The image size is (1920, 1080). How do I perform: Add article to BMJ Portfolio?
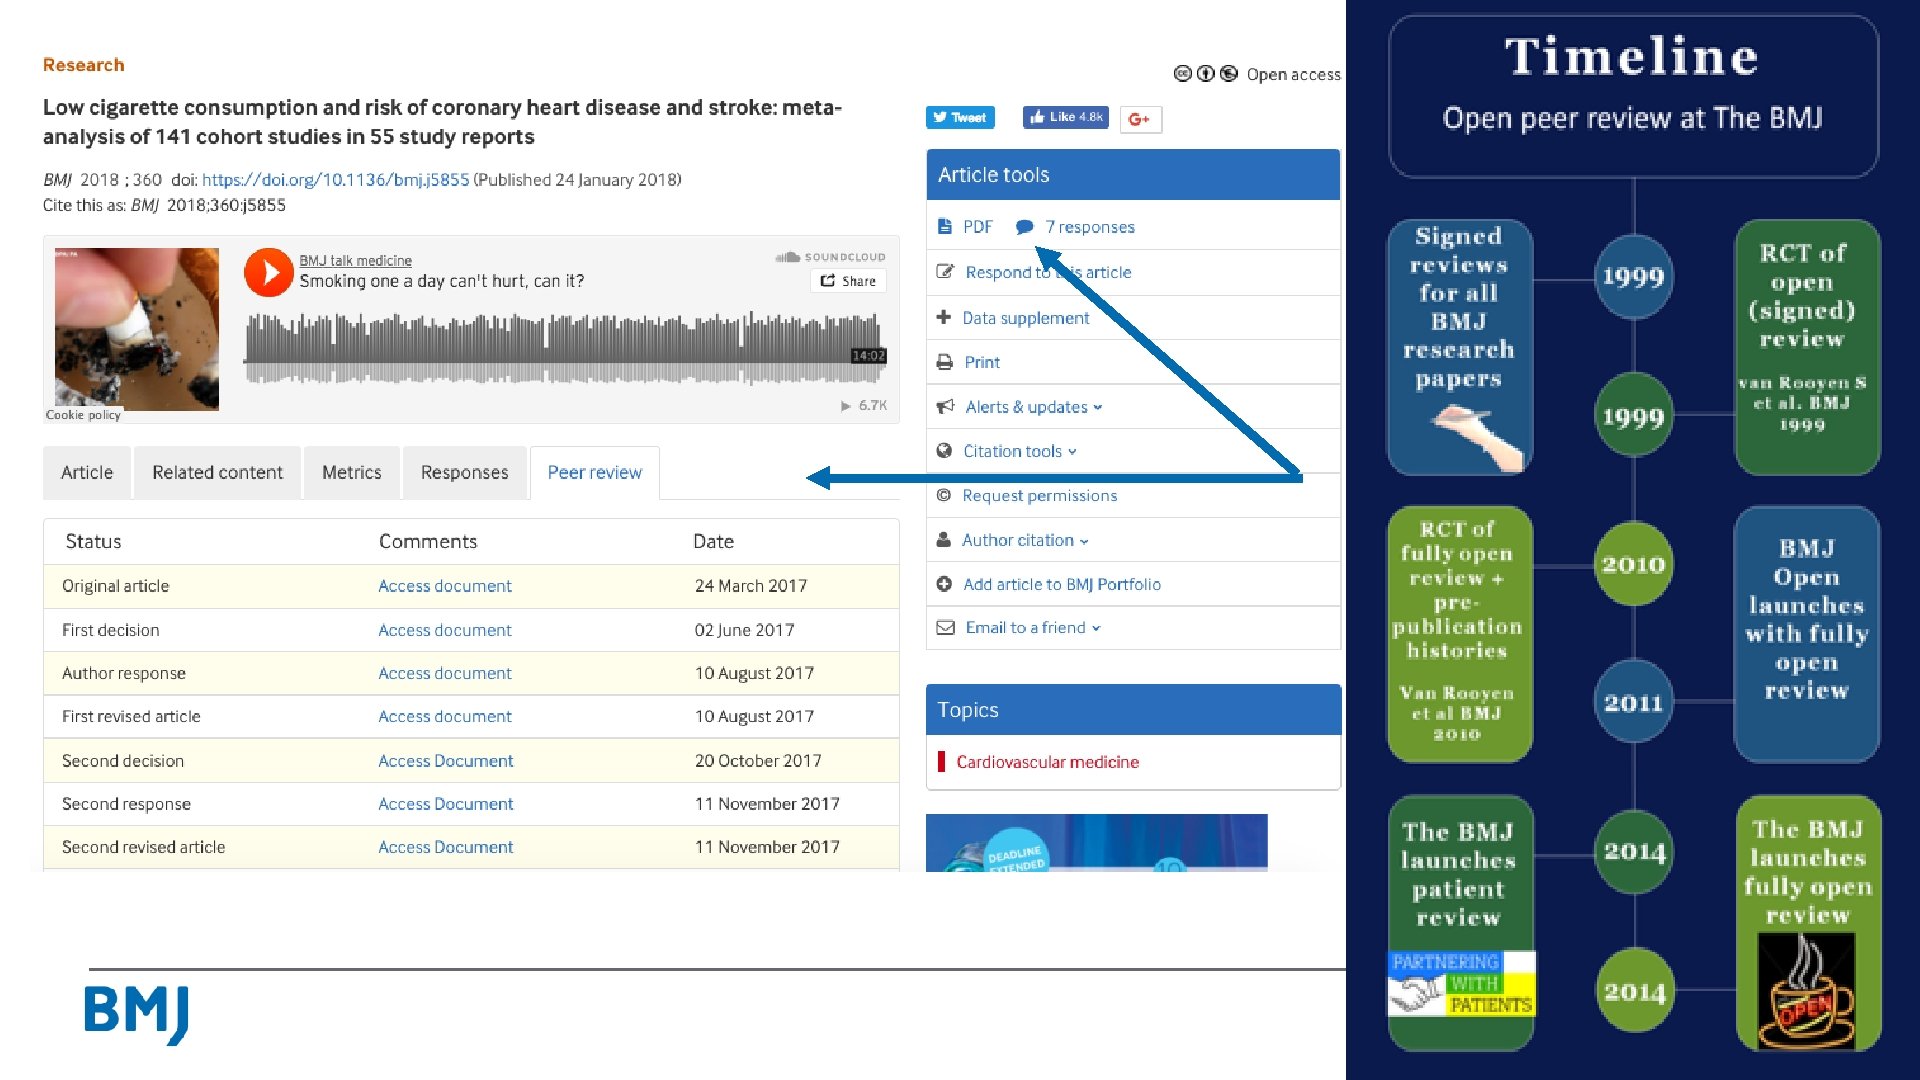coord(1060,584)
